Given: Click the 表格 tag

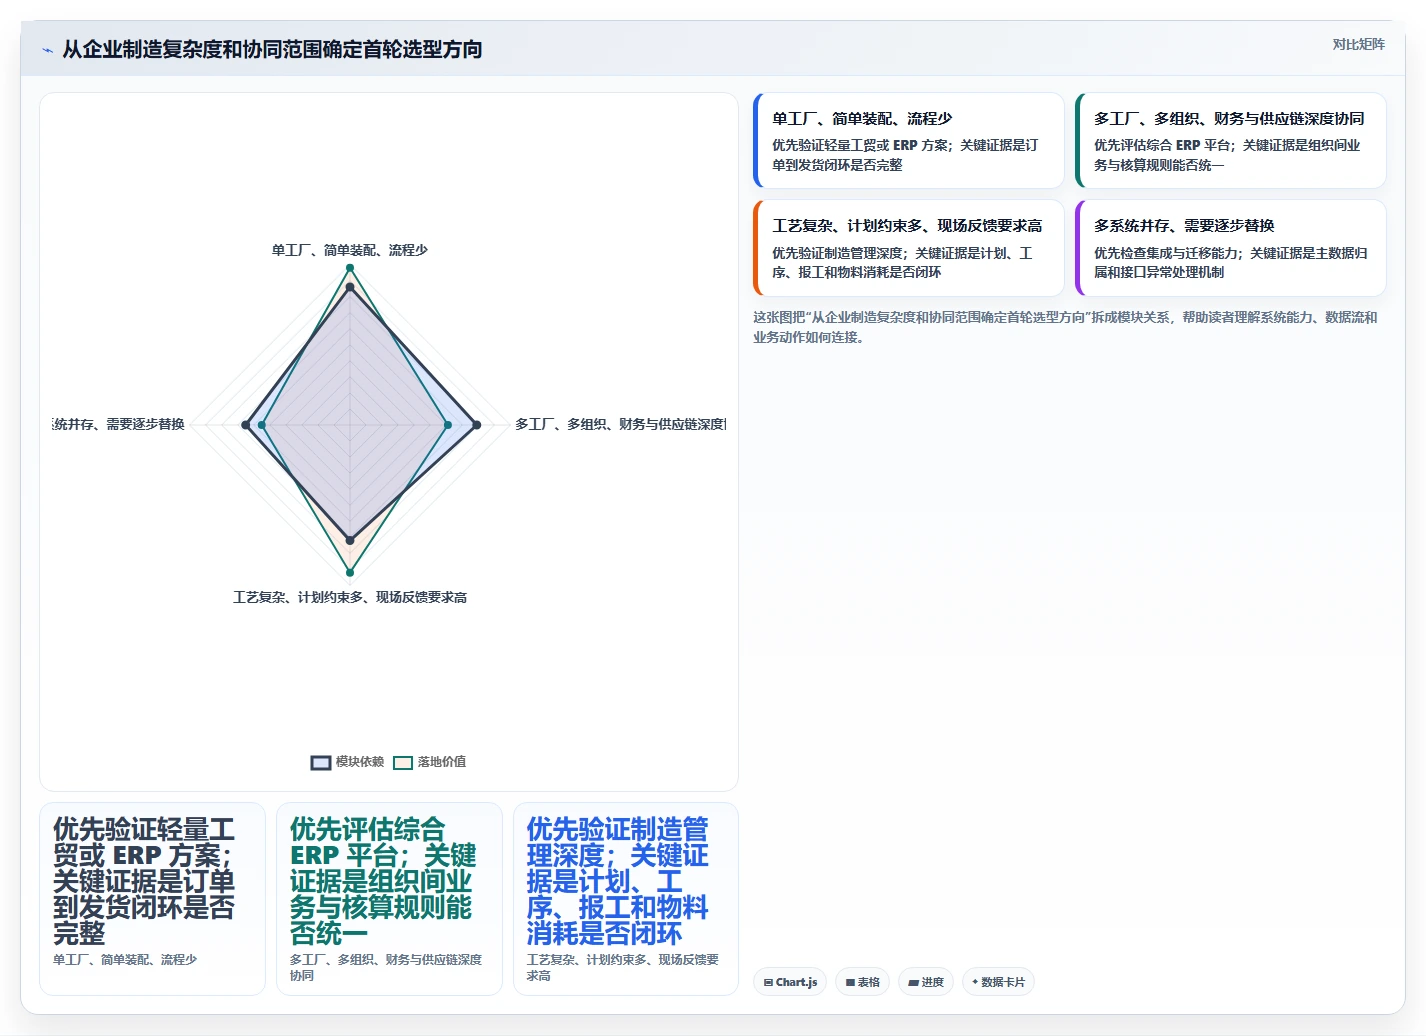Looking at the screenshot, I should coord(862,982).
